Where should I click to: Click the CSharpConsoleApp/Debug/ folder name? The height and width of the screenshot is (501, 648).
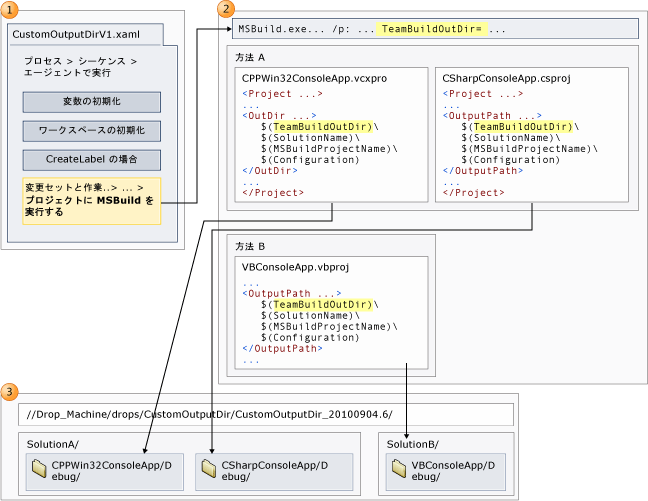point(275,471)
